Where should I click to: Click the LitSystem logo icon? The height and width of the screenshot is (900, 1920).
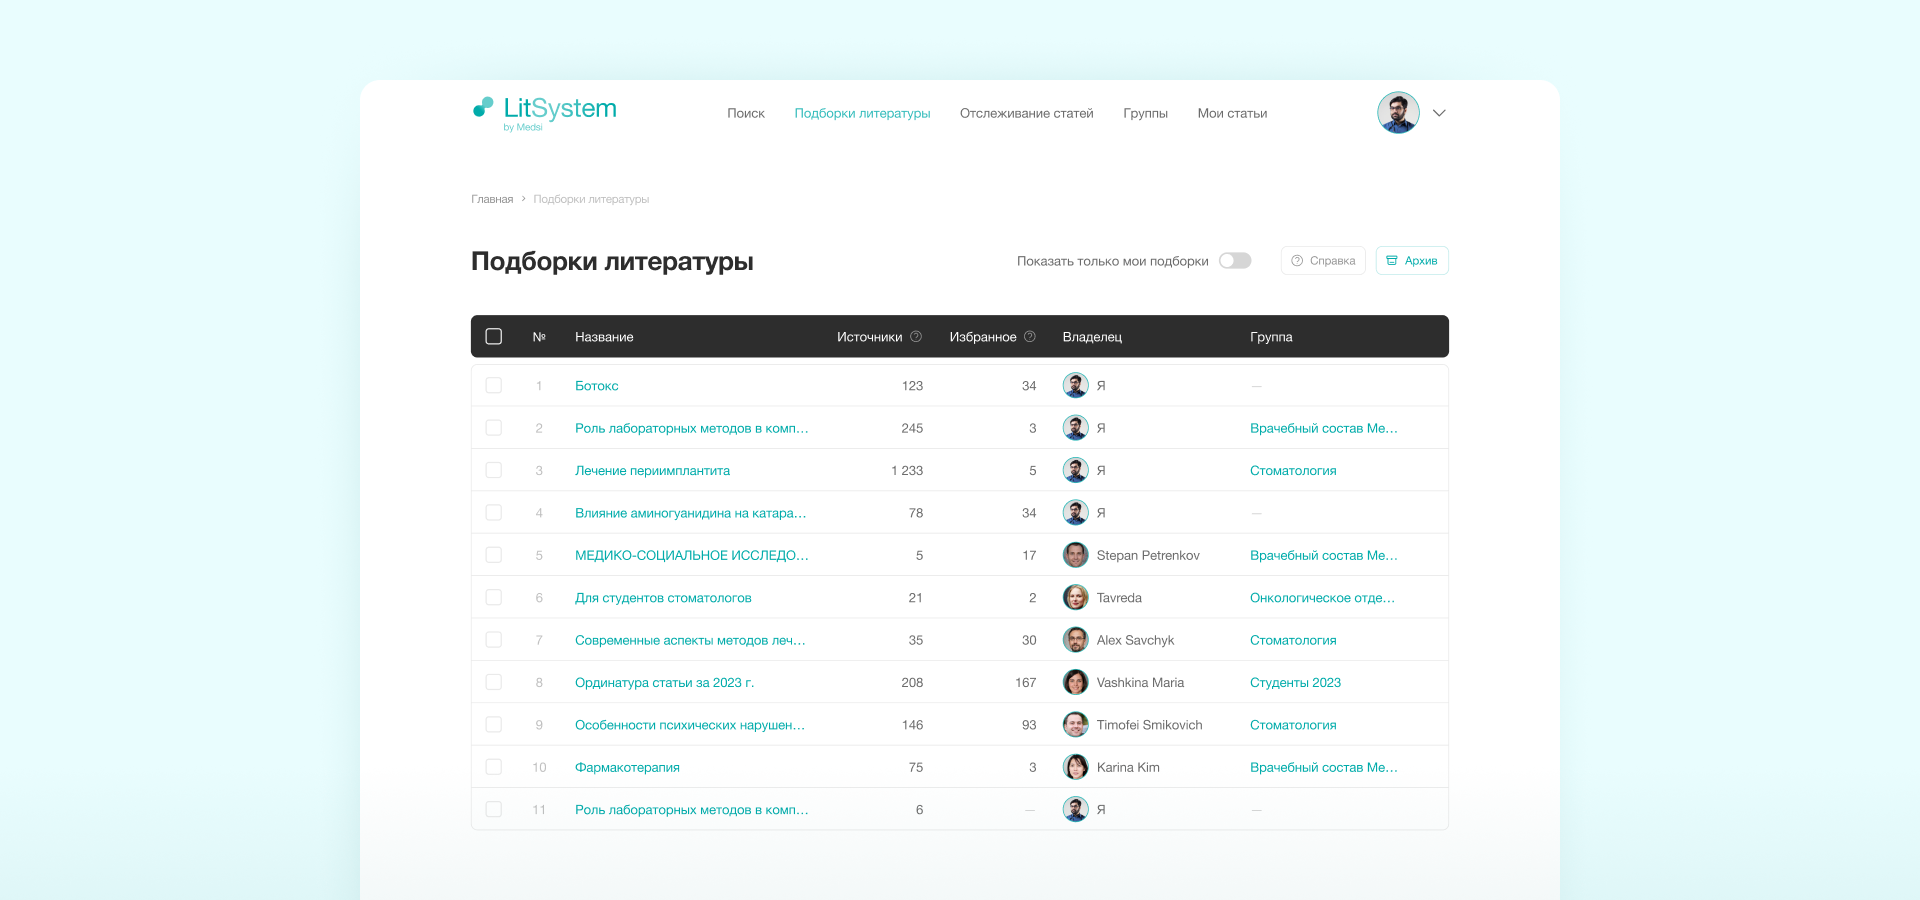(483, 107)
